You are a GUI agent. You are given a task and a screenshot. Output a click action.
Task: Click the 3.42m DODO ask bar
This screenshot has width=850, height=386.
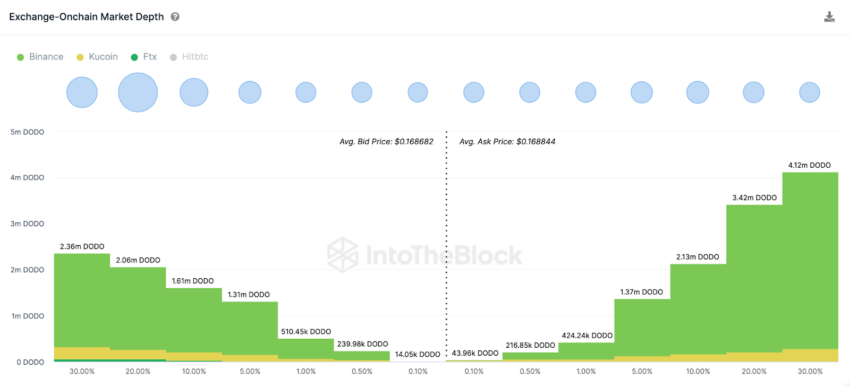coord(754,282)
